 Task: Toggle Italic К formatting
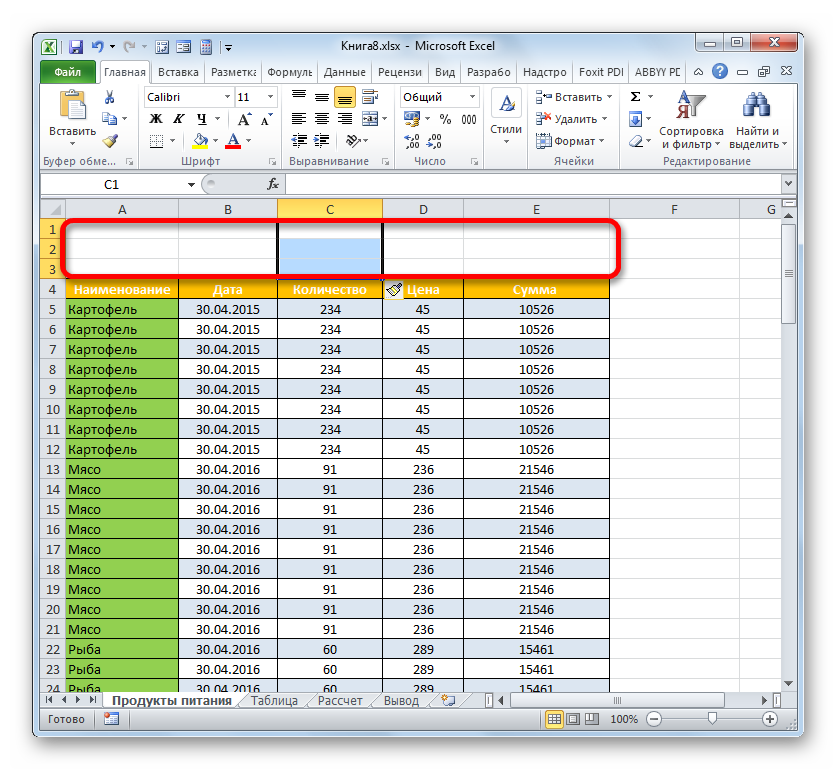[x=178, y=119]
